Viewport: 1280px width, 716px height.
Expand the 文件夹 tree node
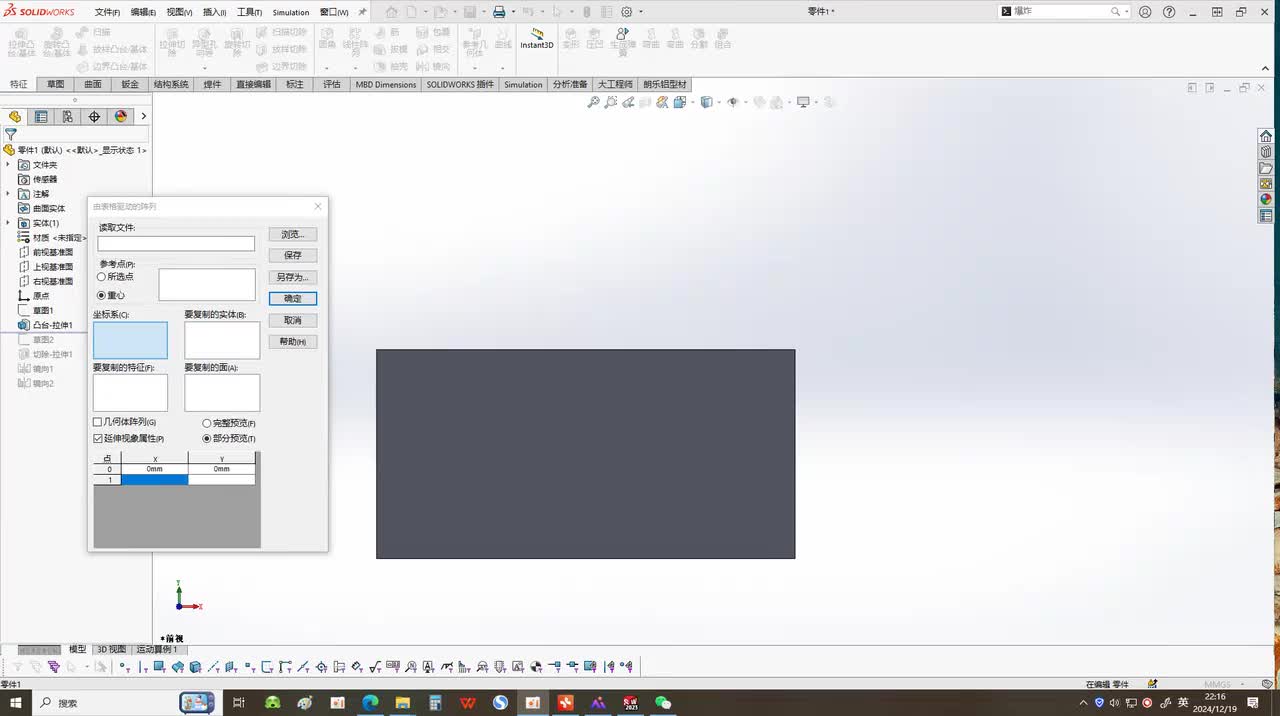click(8, 165)
